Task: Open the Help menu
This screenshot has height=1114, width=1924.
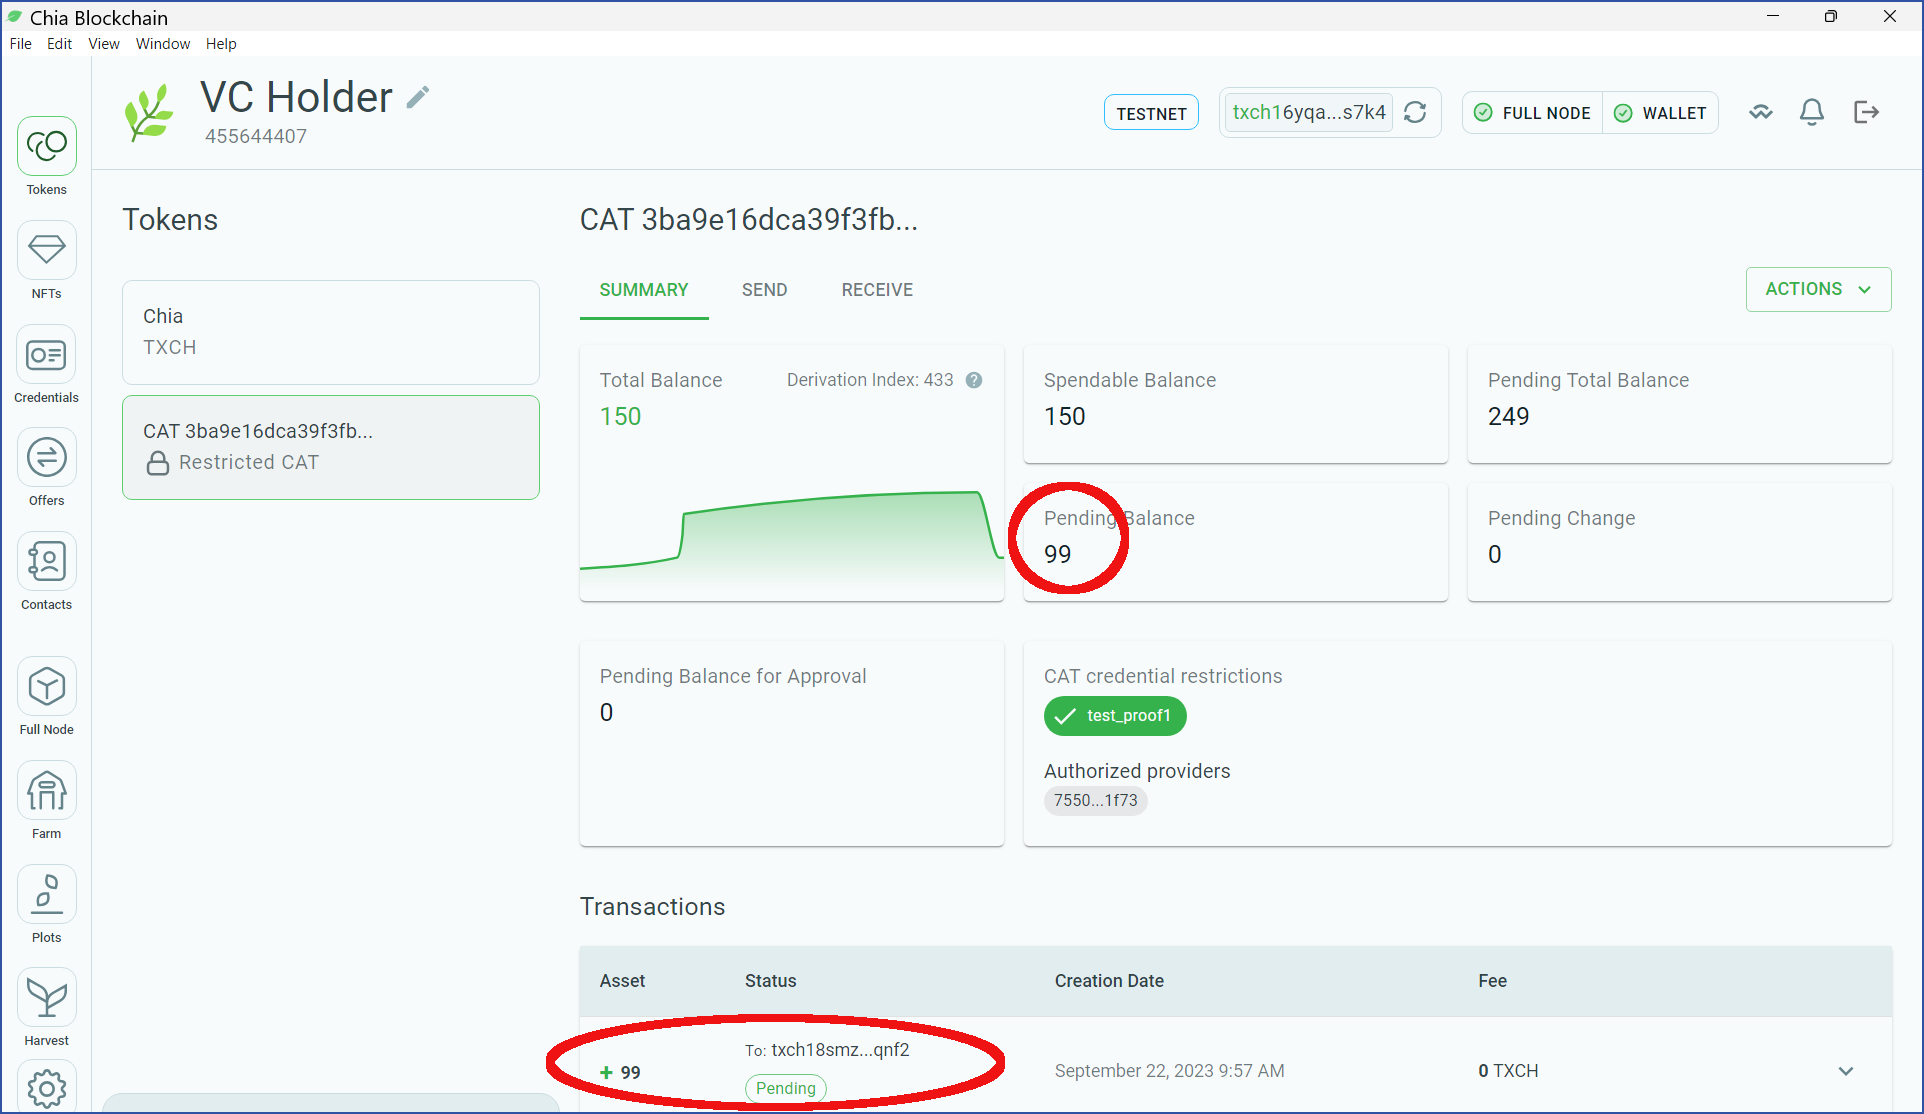Action: tap(221, 44)
